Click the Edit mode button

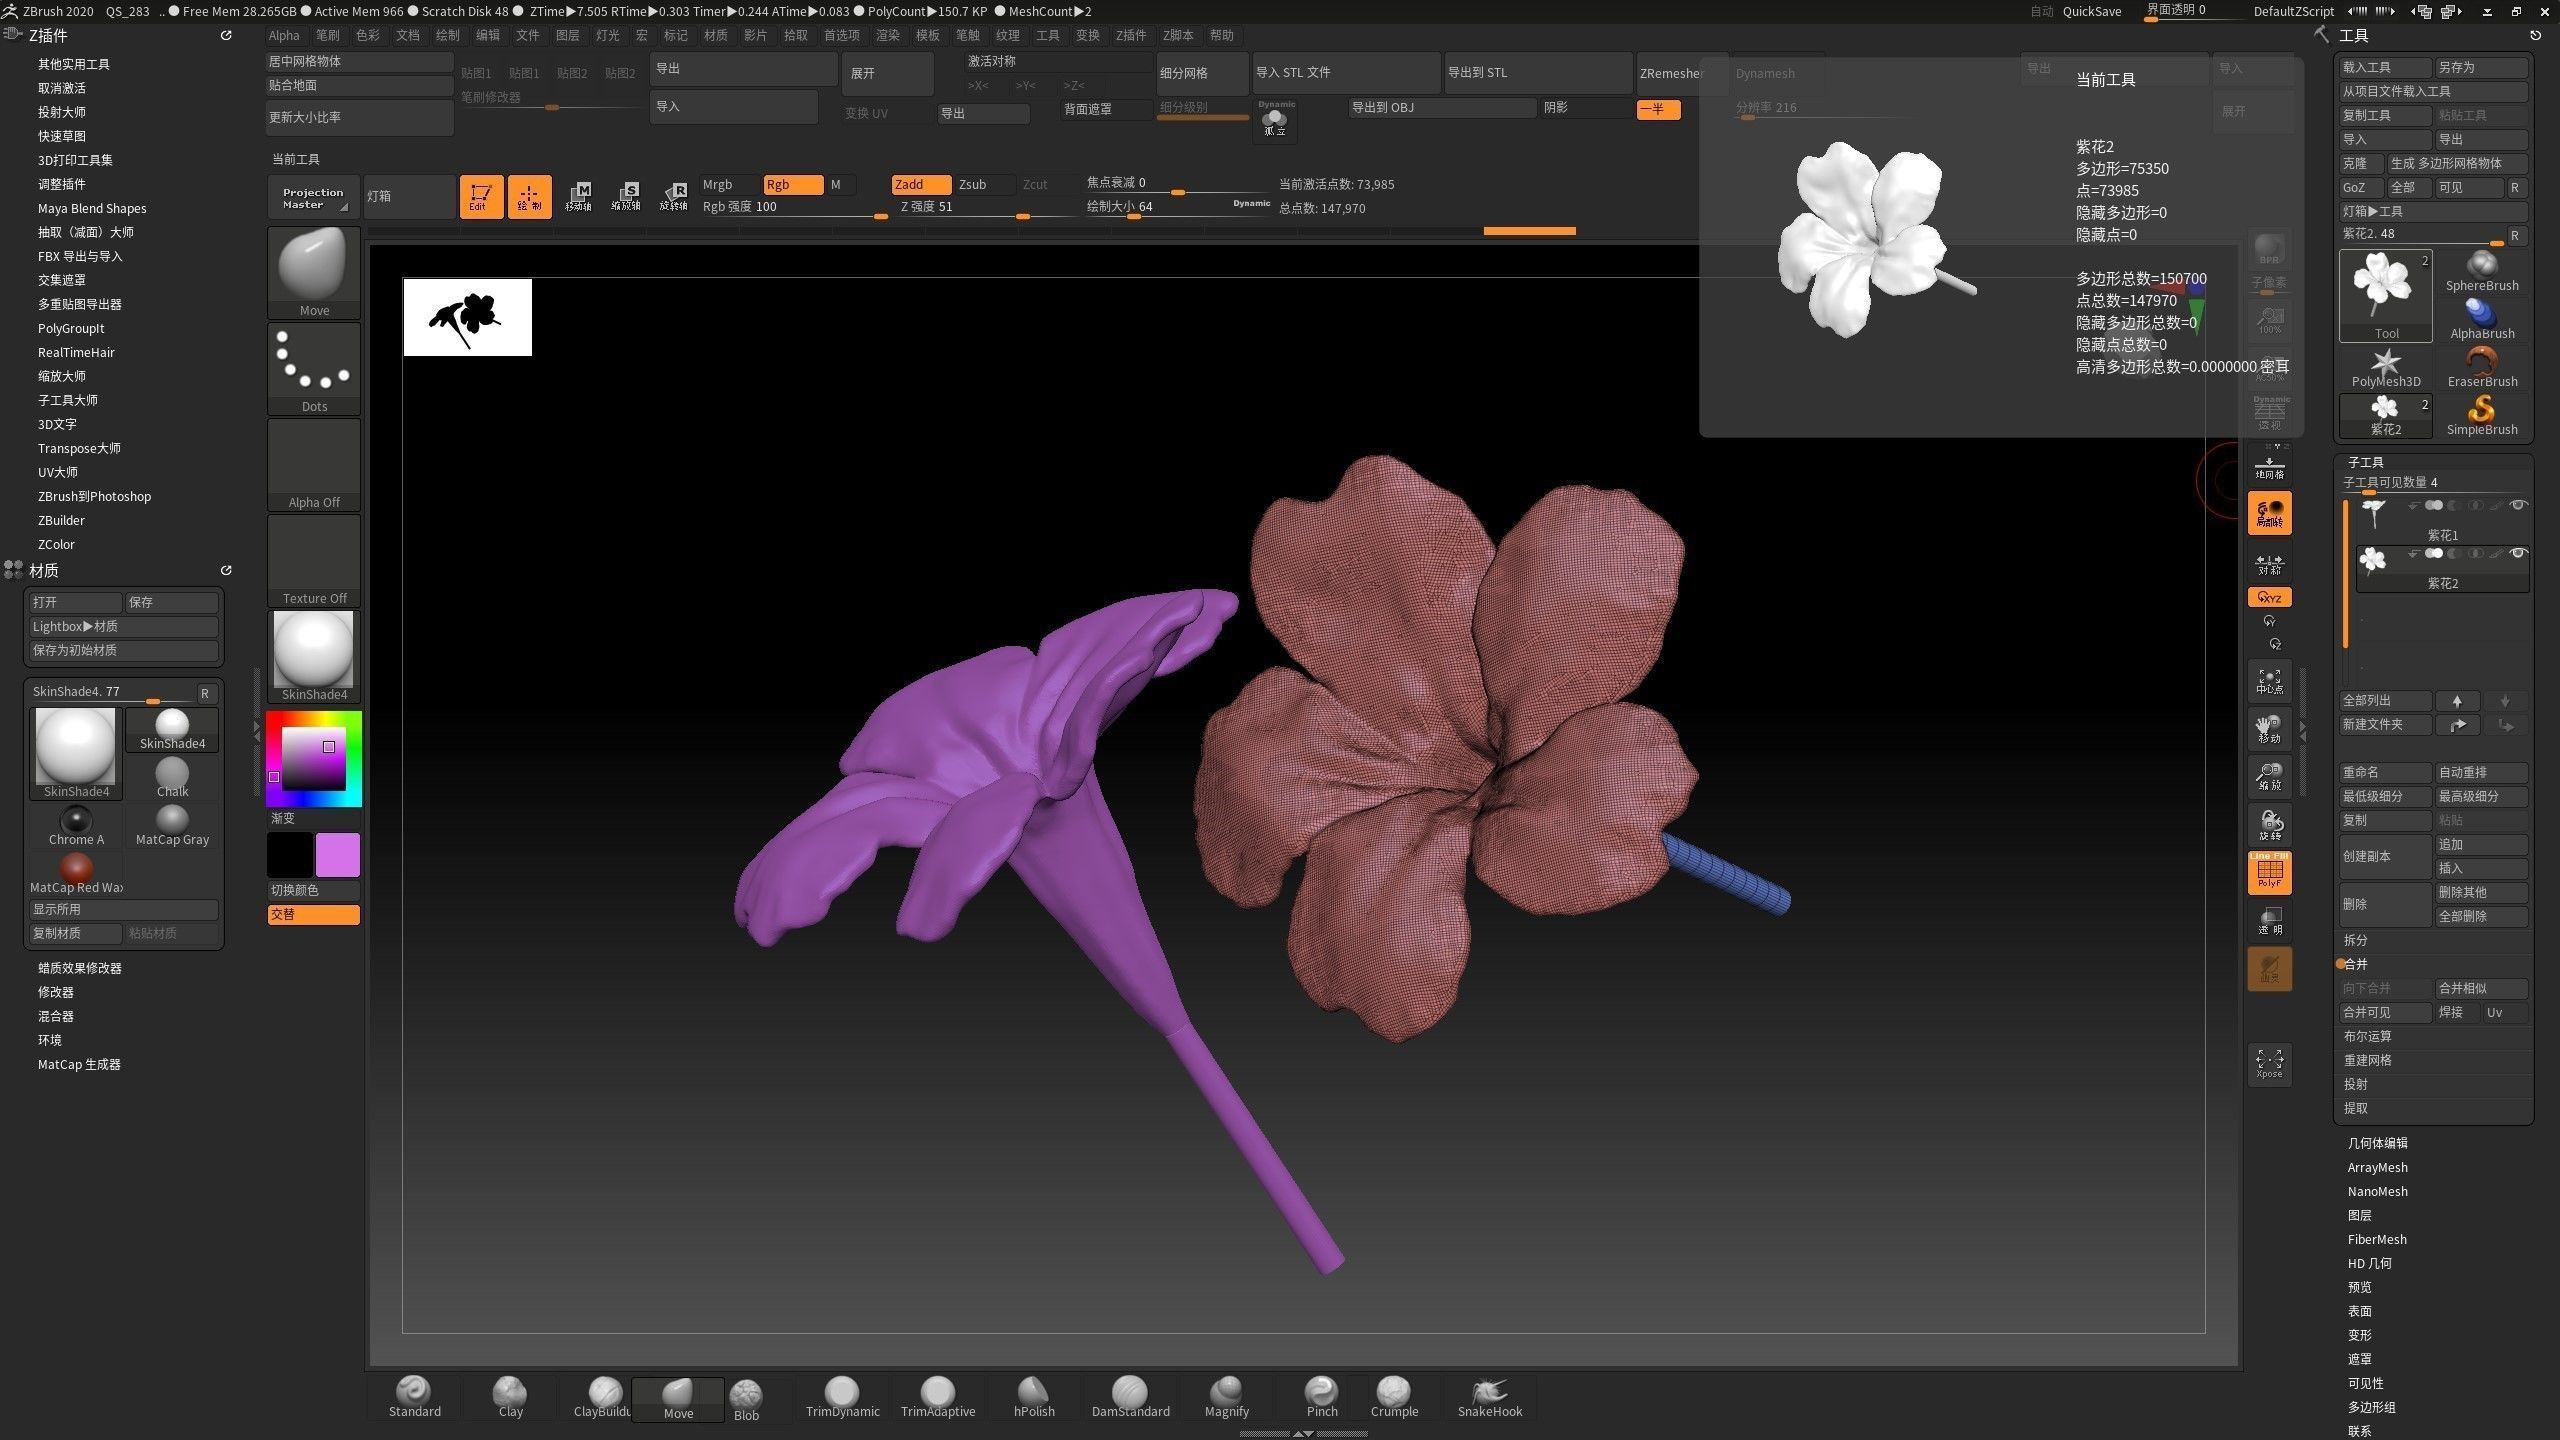click(481, 196)
